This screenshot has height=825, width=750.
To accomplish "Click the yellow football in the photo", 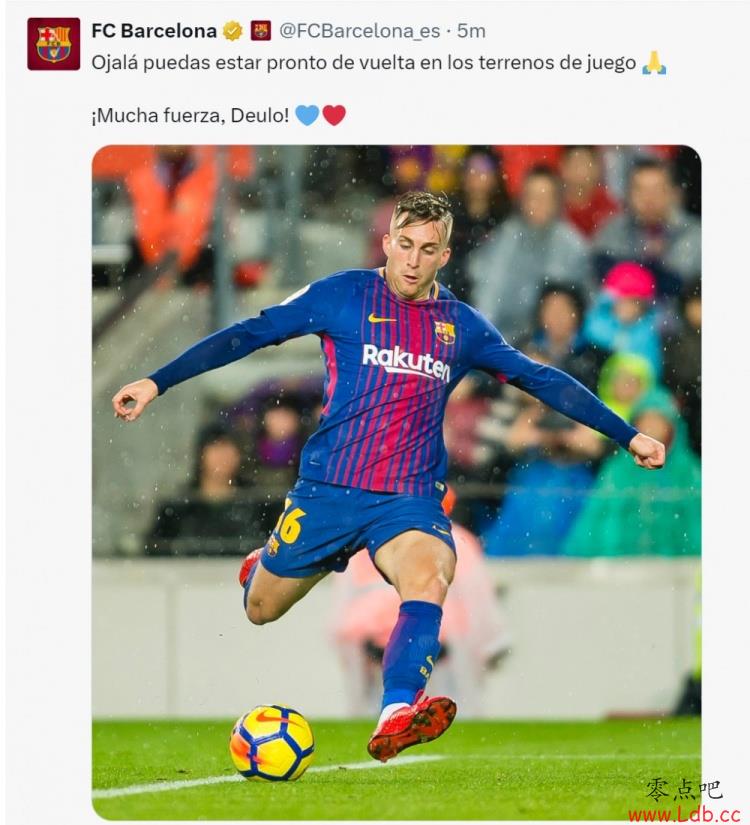I will [272, 743].
